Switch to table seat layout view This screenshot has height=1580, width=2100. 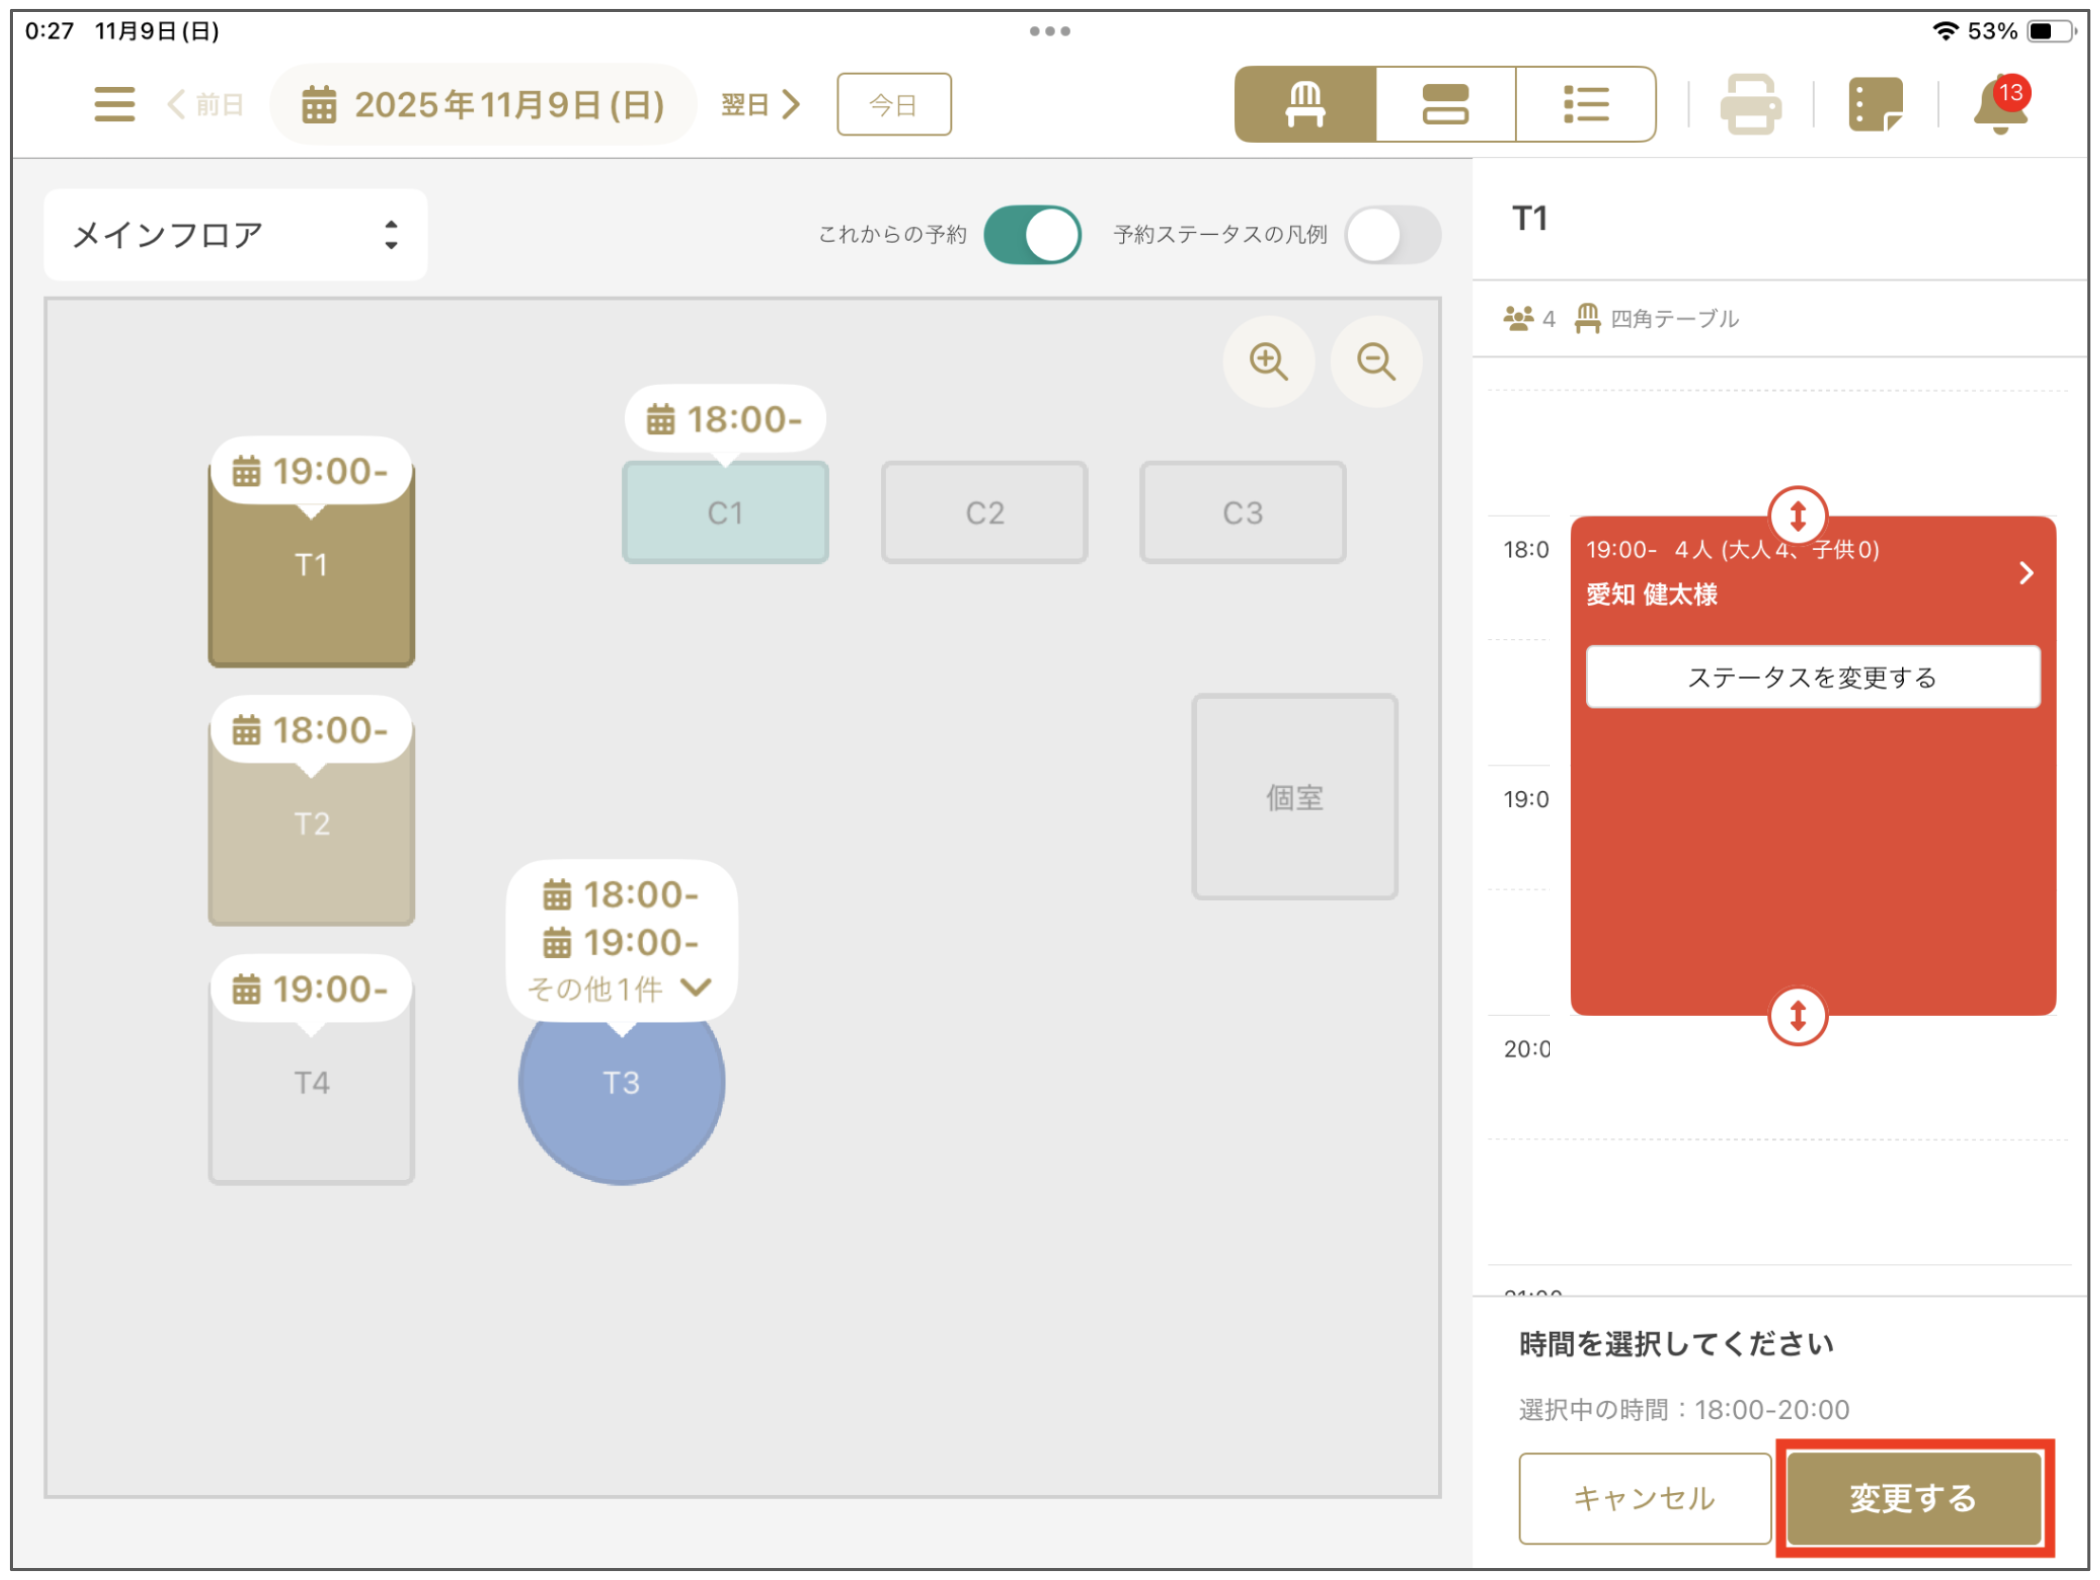[1305, 104]
